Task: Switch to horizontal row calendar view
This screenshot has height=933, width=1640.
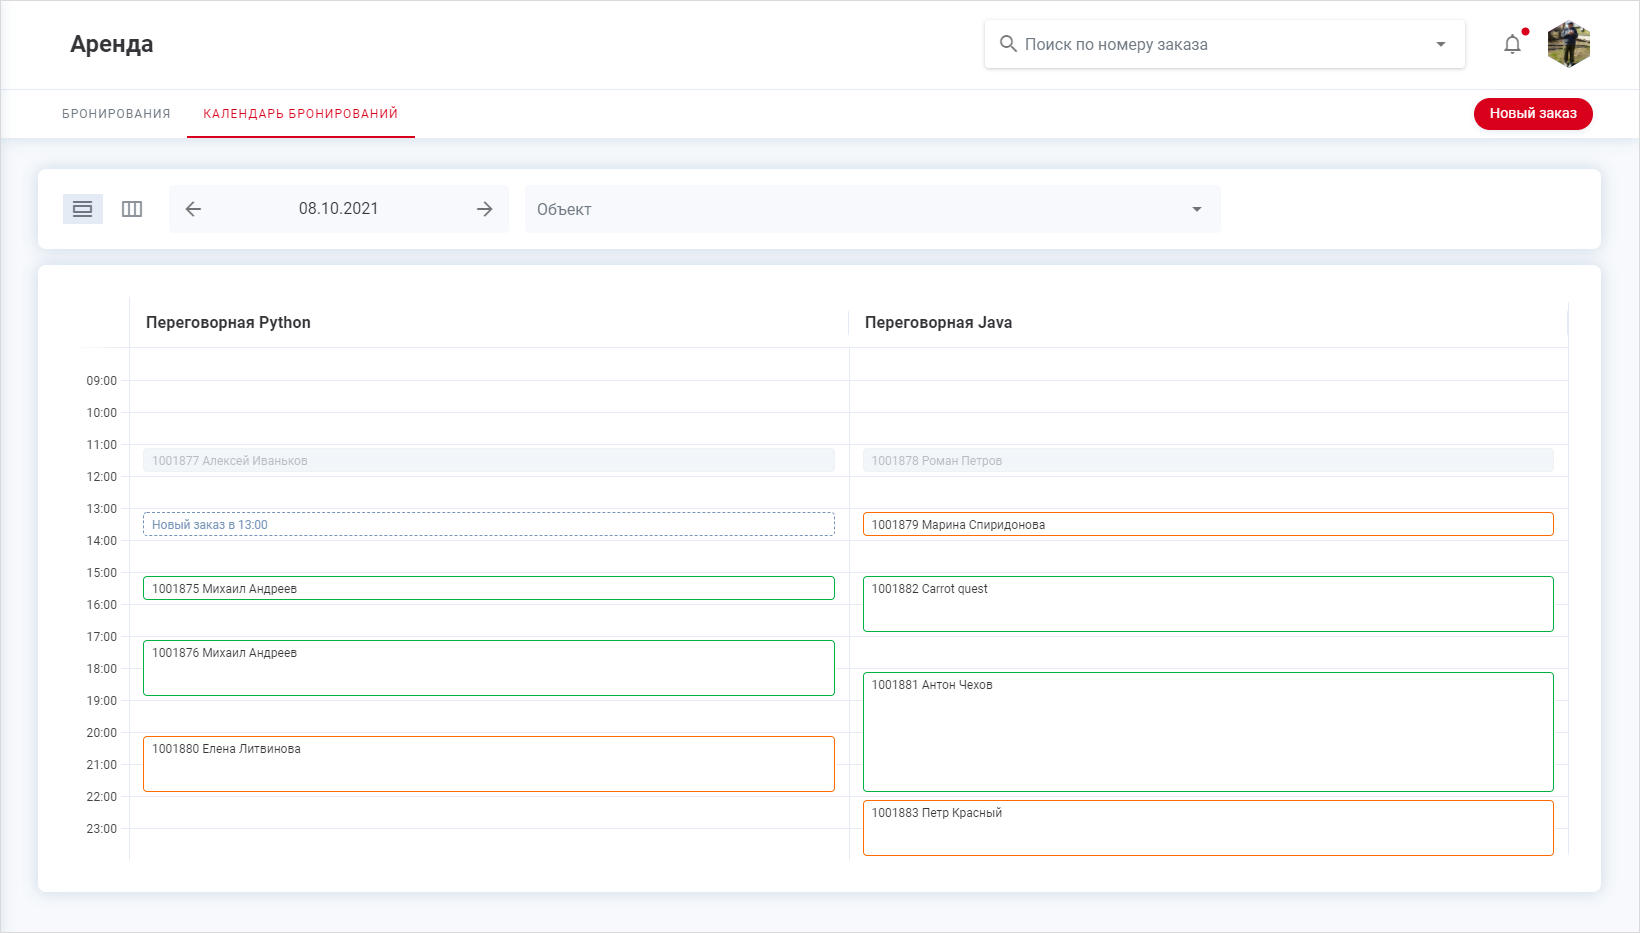Action: (x=83, y=209)
